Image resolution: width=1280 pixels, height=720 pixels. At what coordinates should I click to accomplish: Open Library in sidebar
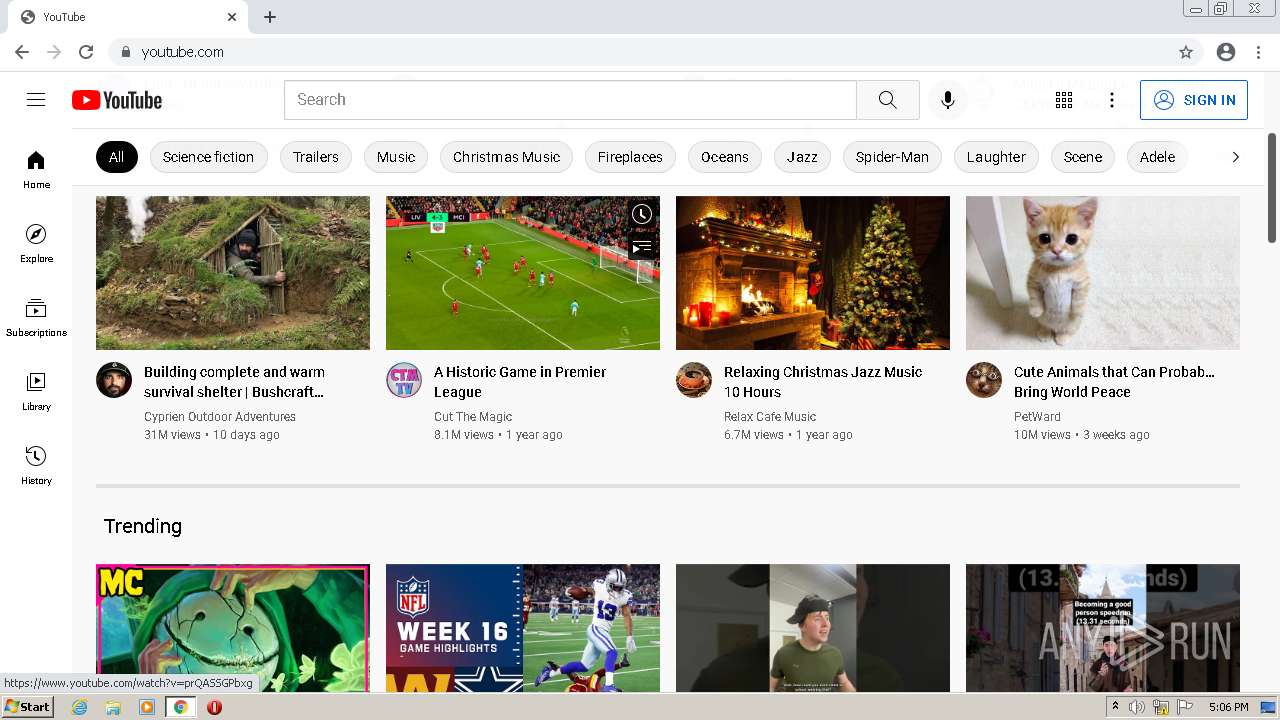[36, 392]
